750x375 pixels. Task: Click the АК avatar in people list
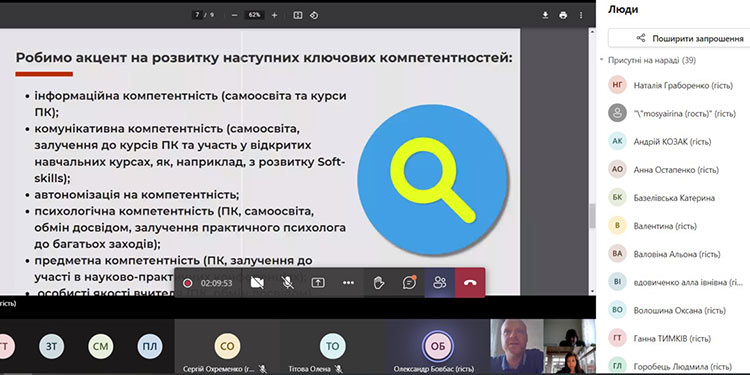[x=618, y=142]
